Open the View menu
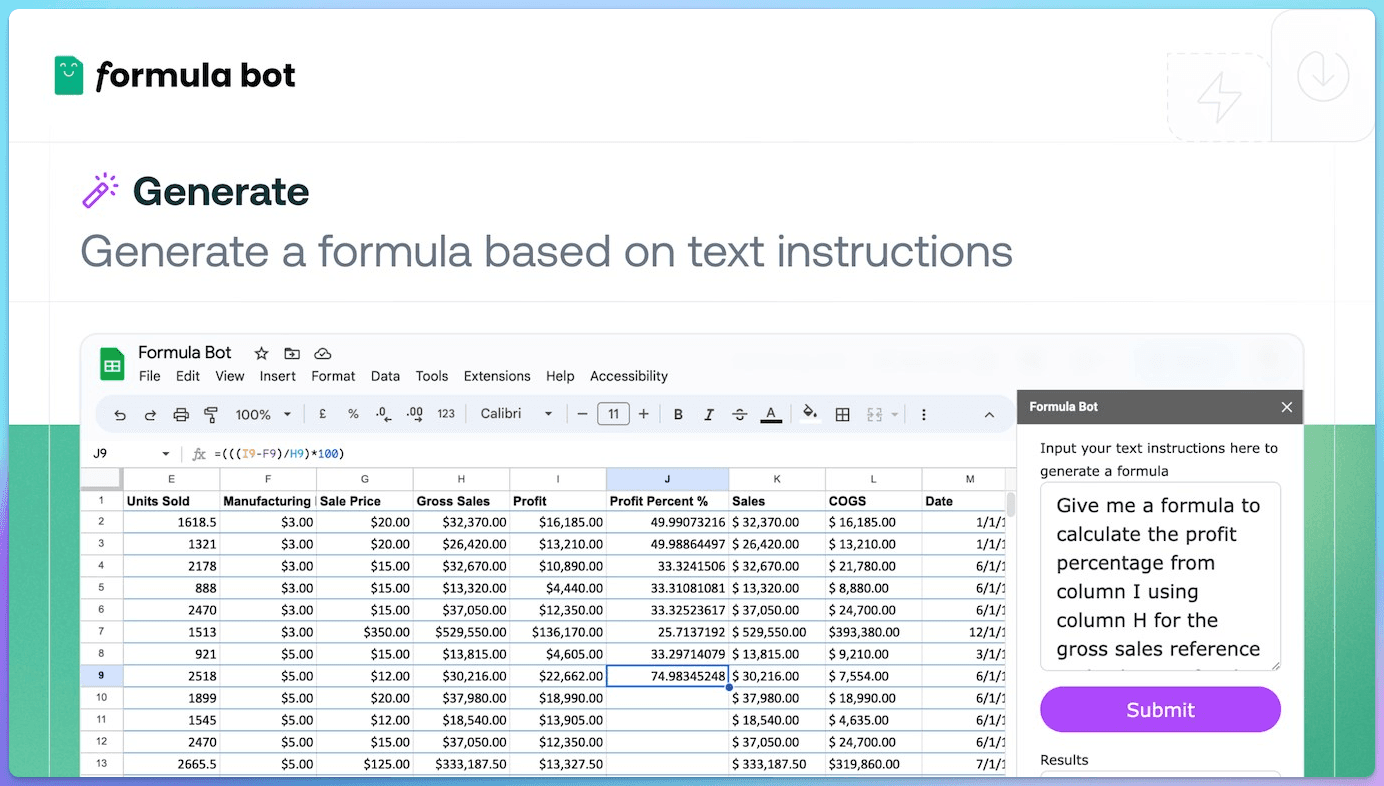Viewport: 1384px width, 786px height. point(230,376)
